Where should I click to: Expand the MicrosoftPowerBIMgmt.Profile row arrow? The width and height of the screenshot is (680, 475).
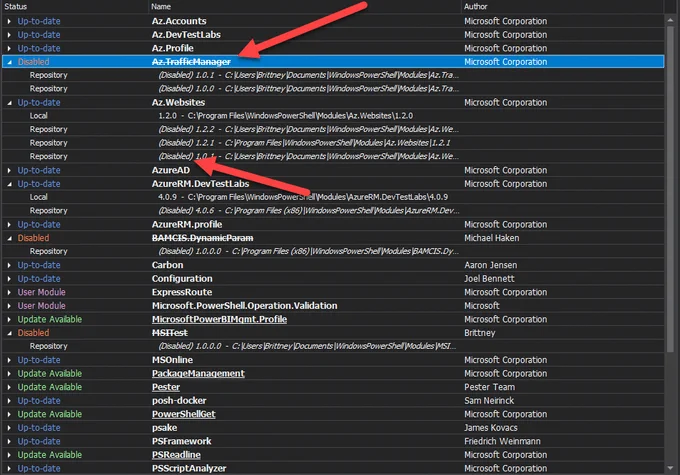(x=9, y=319)
